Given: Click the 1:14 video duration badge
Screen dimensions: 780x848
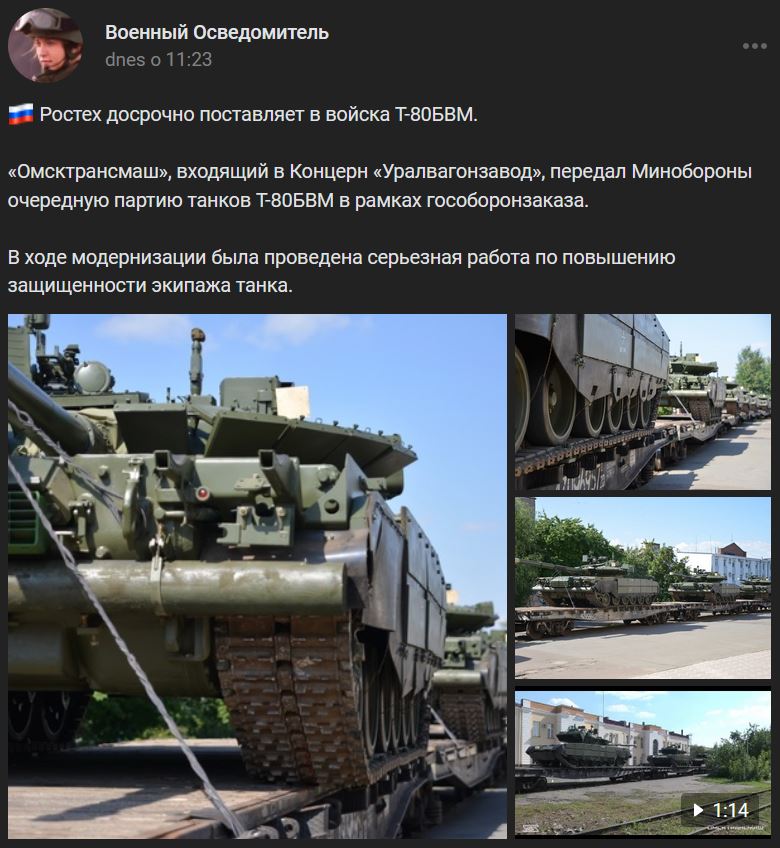Looking at the screenshot, I should pyautogui.click(x=720, y=810).
